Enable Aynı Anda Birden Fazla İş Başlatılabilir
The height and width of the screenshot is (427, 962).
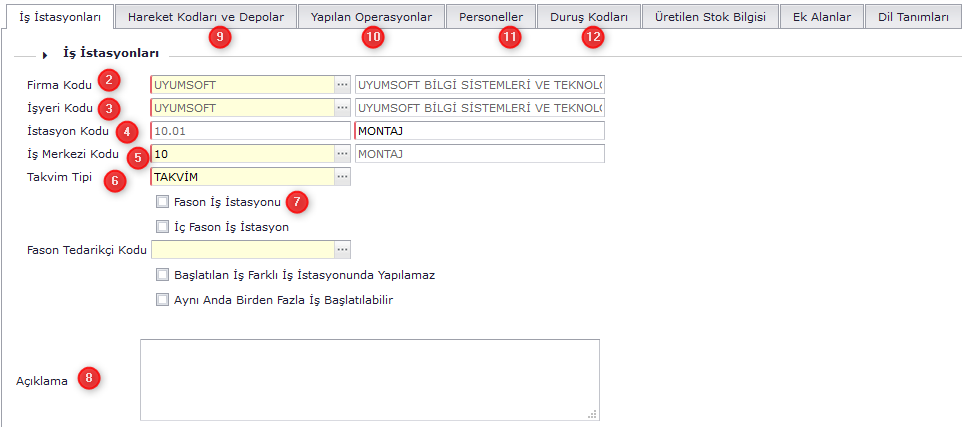tap(163, 299)
